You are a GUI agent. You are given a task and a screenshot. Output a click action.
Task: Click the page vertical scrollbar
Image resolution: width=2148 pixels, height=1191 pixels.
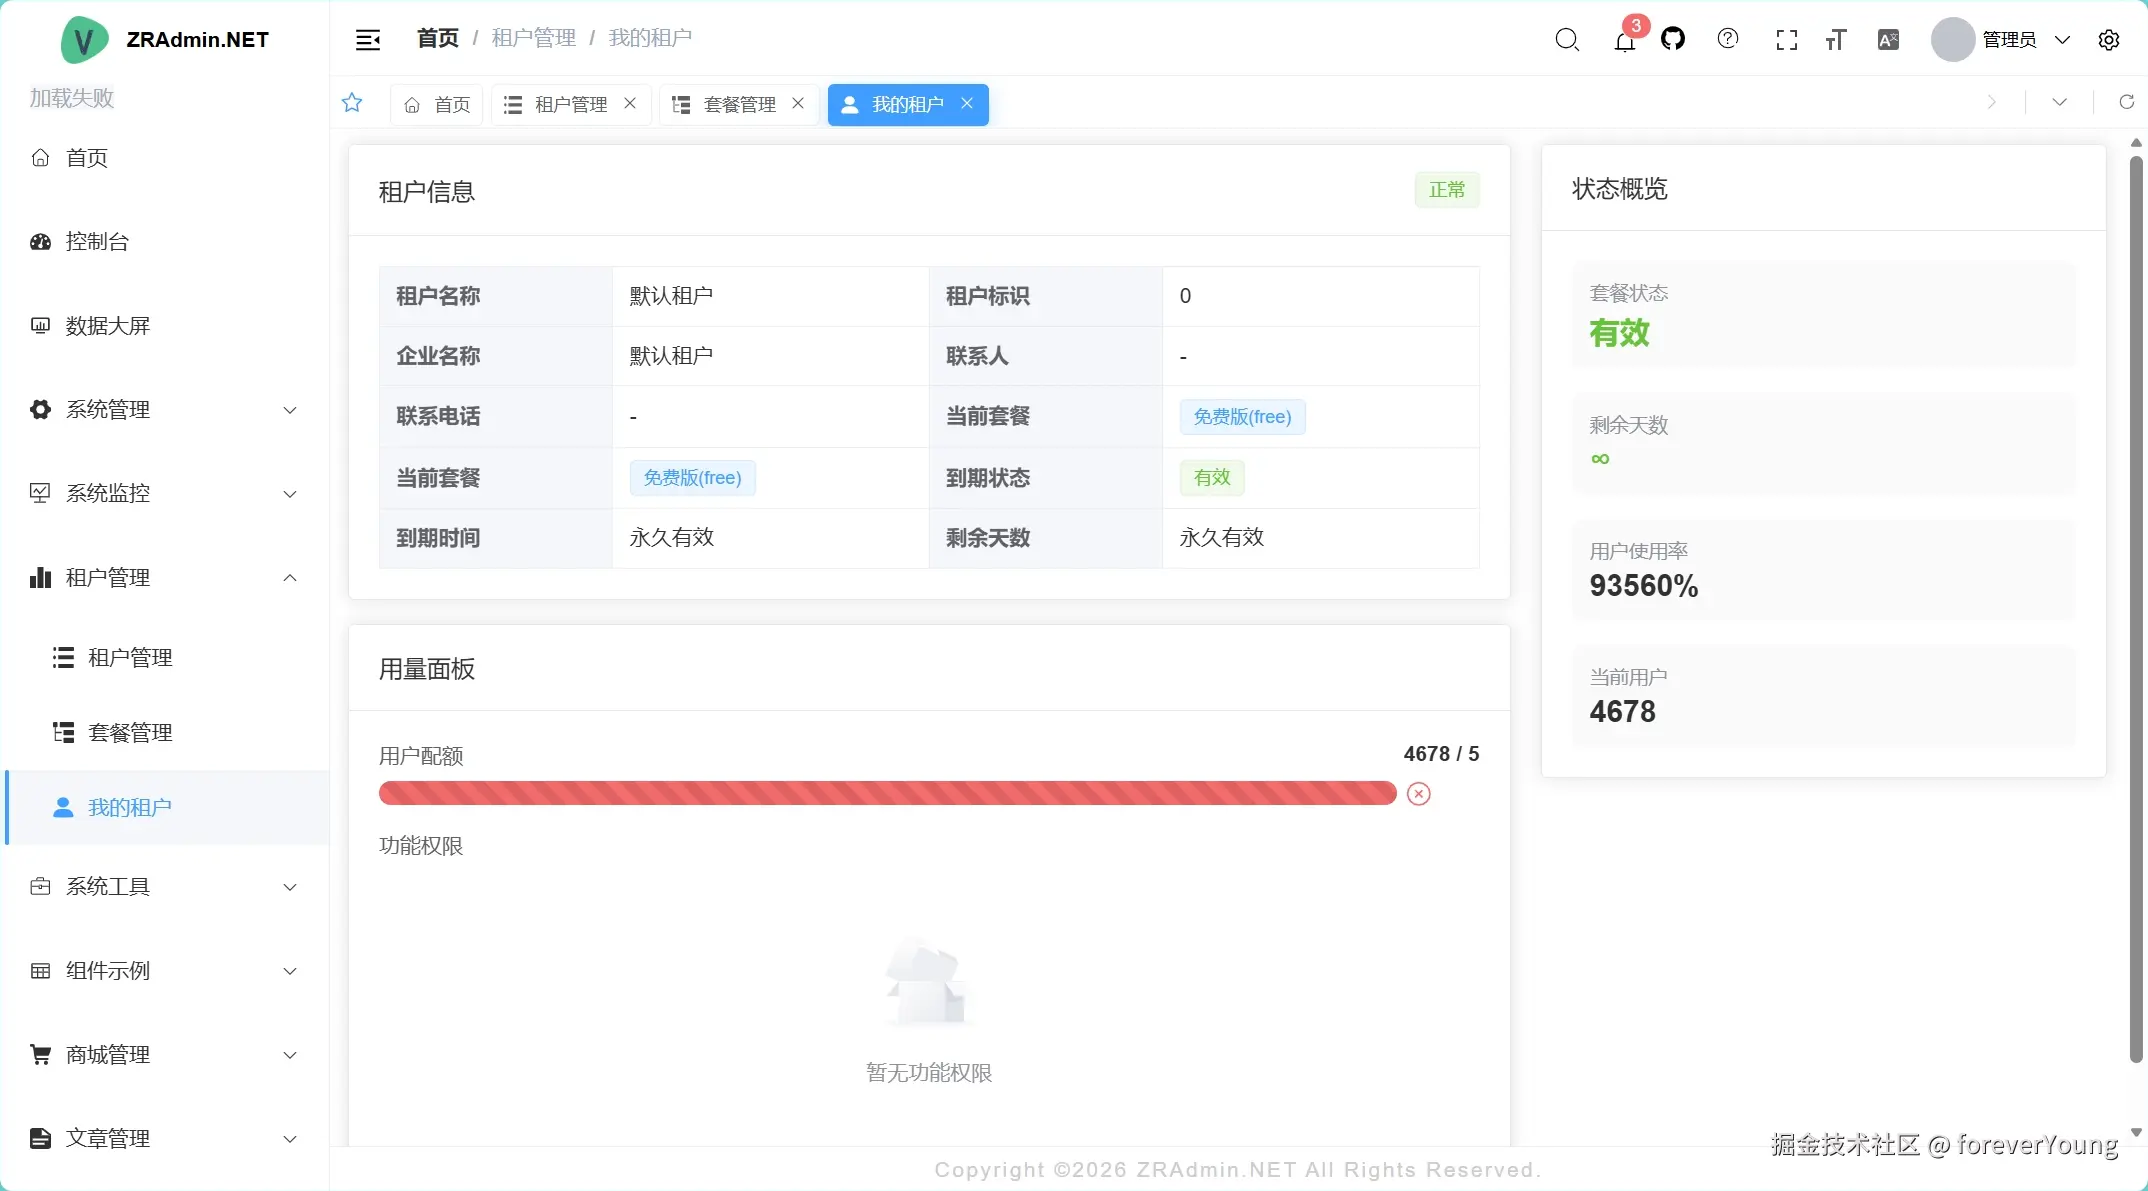coord(2136,609)
